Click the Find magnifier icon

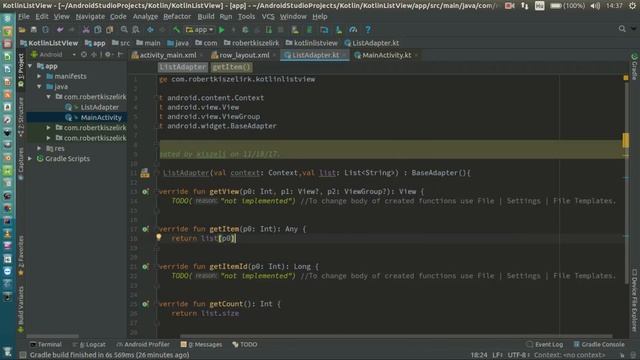click(x=124, y=30)
